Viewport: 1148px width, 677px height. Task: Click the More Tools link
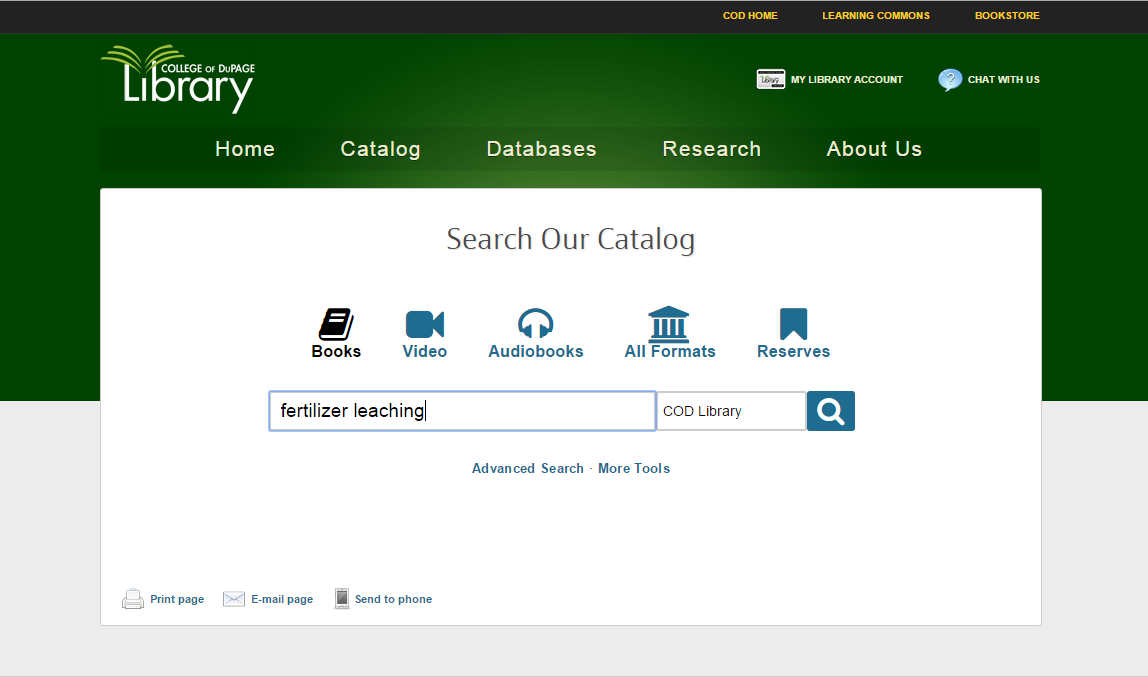tap(634, 468)
